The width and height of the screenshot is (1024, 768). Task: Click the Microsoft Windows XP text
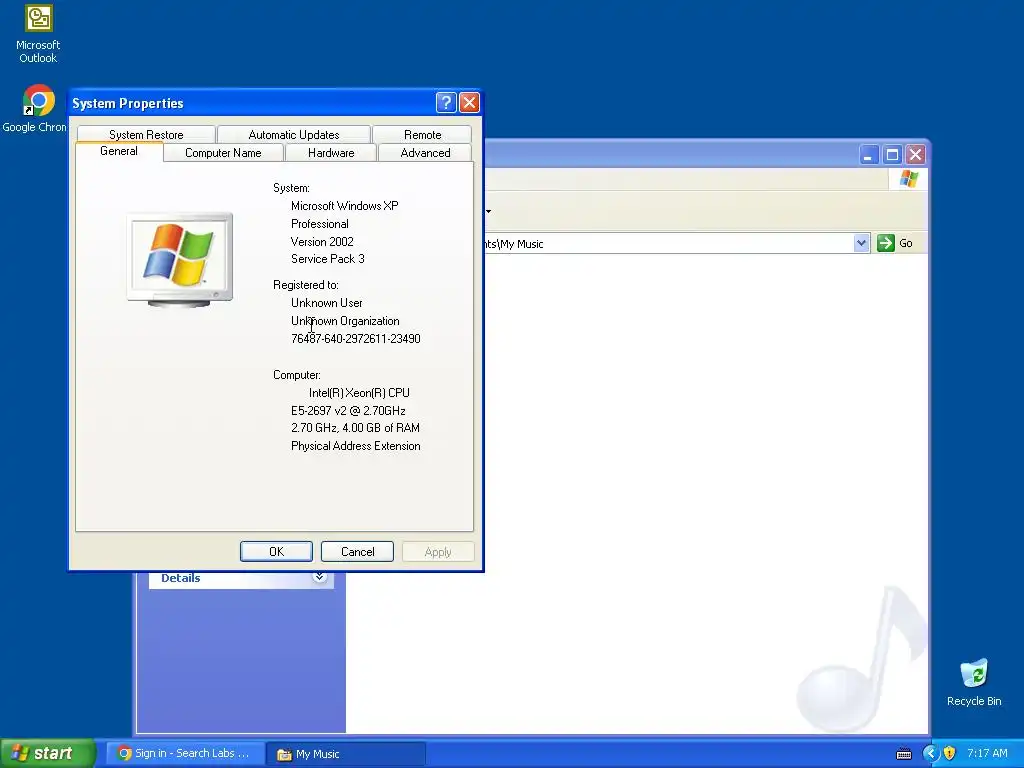point(345,206)
